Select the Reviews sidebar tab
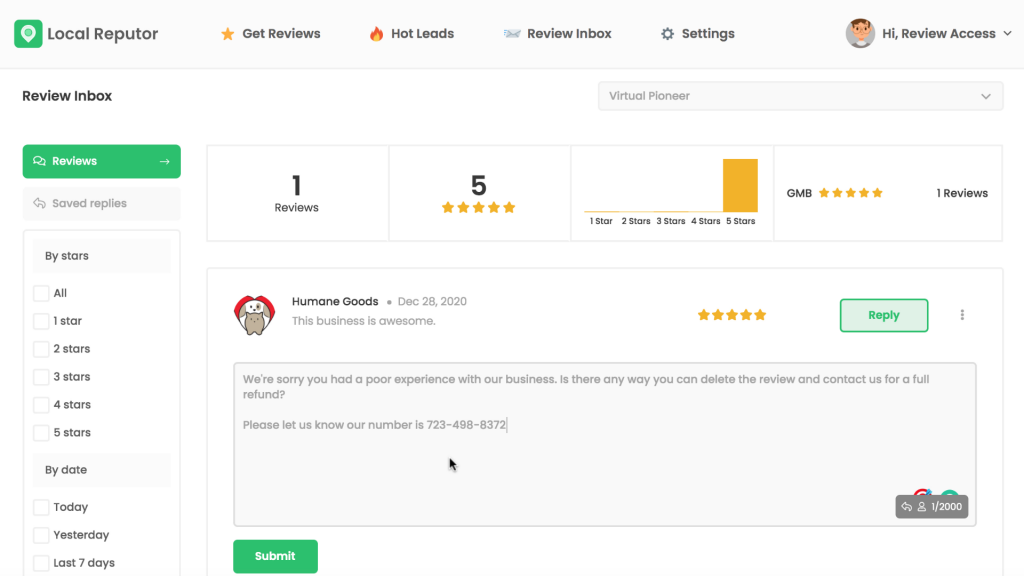This screenshot has width=1024, height=576. tap(101, 161)
